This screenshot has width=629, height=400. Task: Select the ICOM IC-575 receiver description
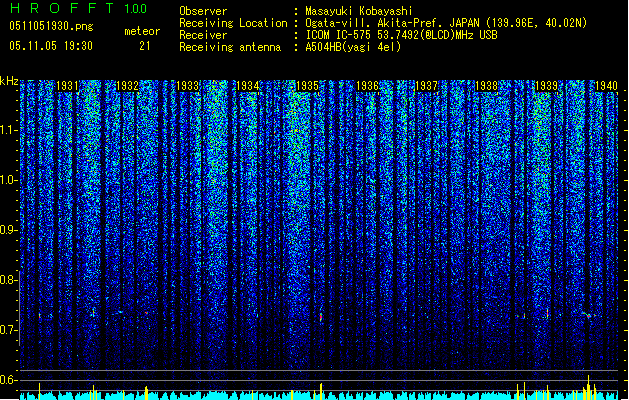[401, 35]
